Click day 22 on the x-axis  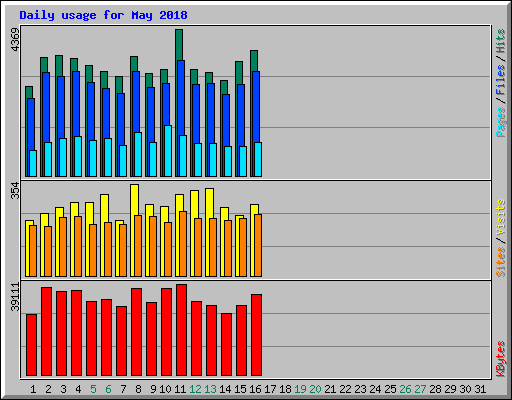[345, 389]
